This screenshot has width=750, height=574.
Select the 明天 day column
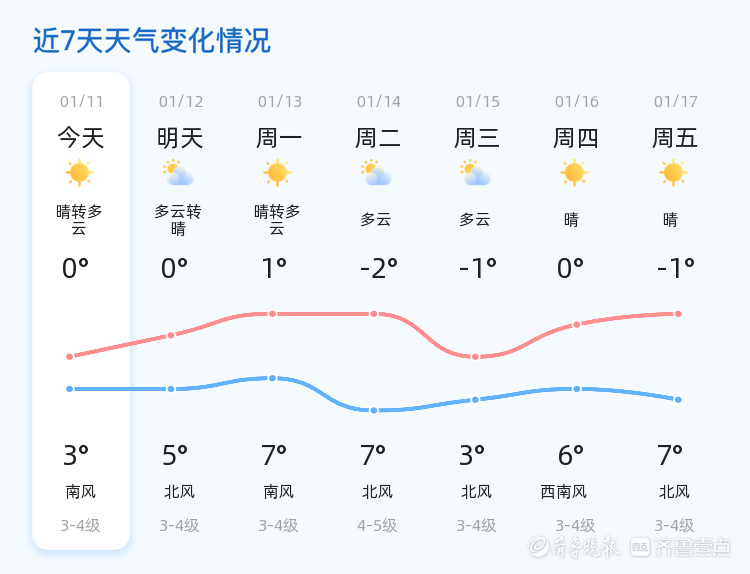[180, 310]
